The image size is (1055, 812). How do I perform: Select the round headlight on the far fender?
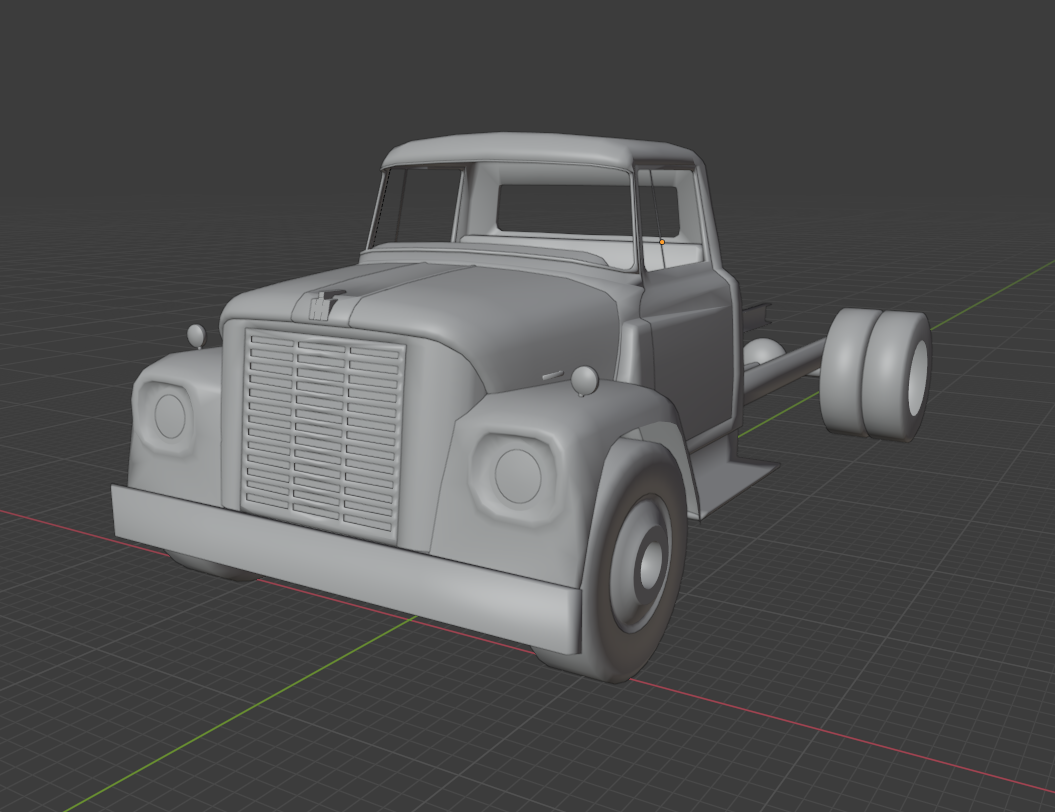pos(170,416)
